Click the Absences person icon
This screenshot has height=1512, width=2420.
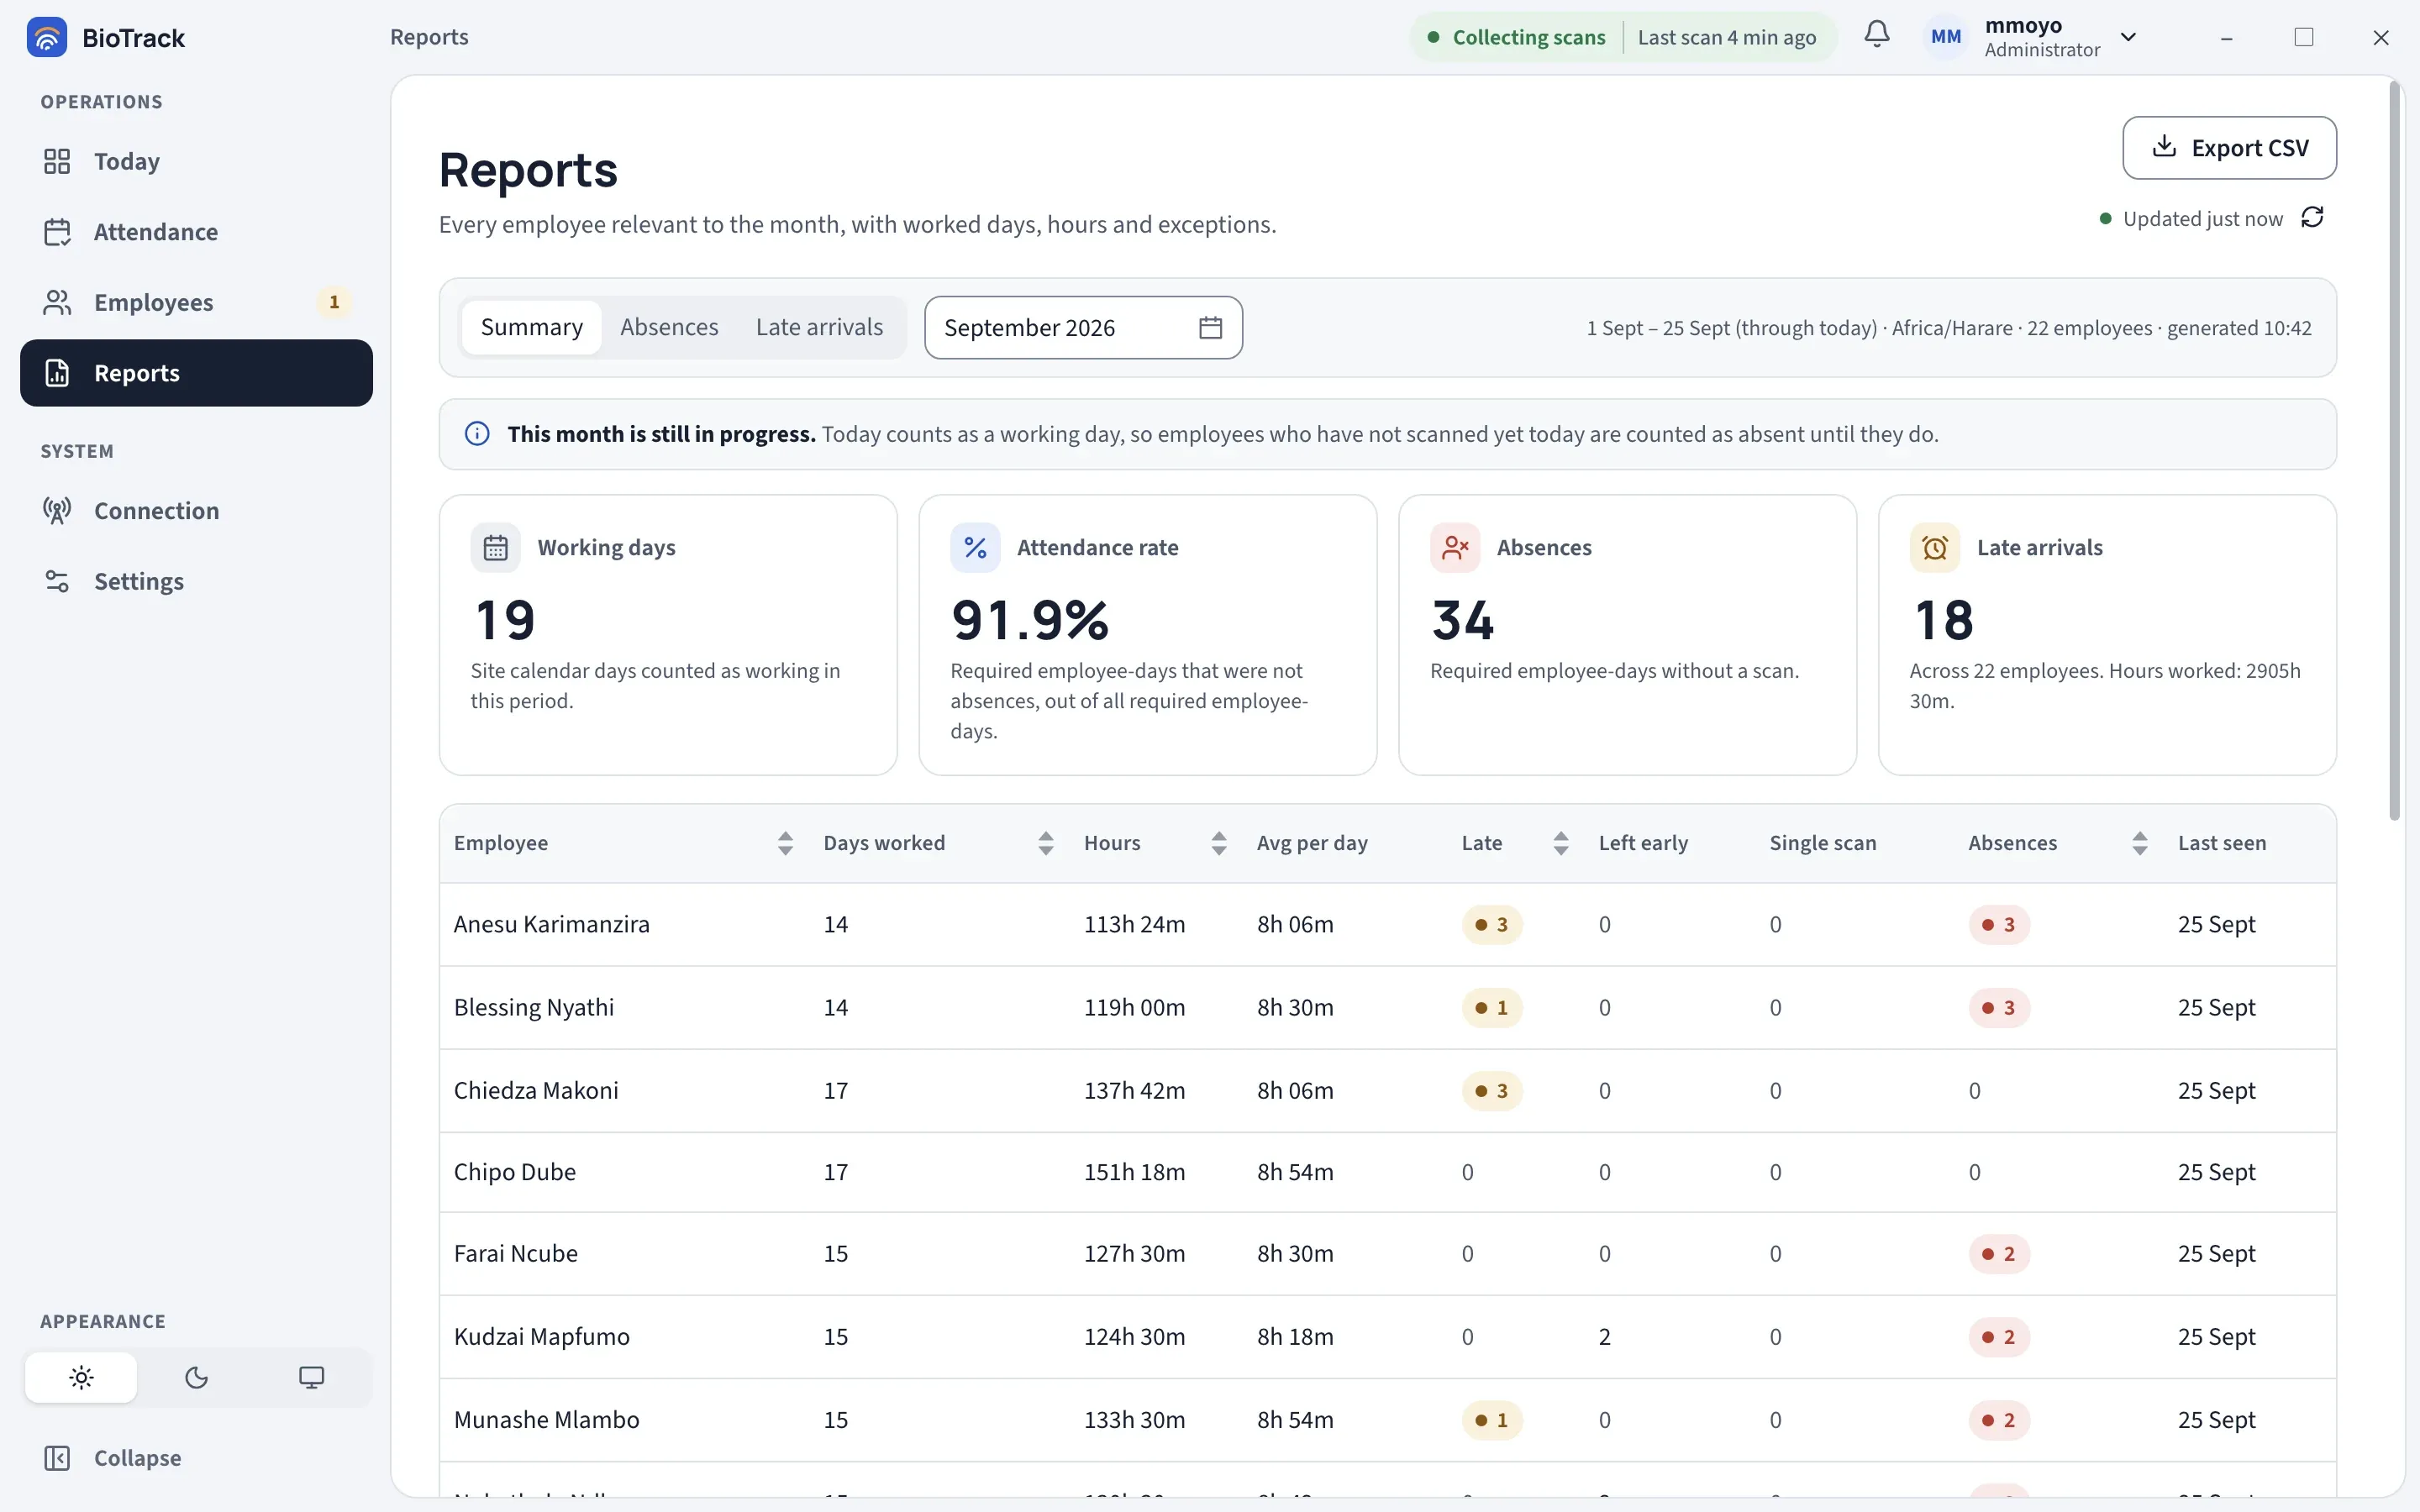pyautogui.click(x=1455, y=548)
